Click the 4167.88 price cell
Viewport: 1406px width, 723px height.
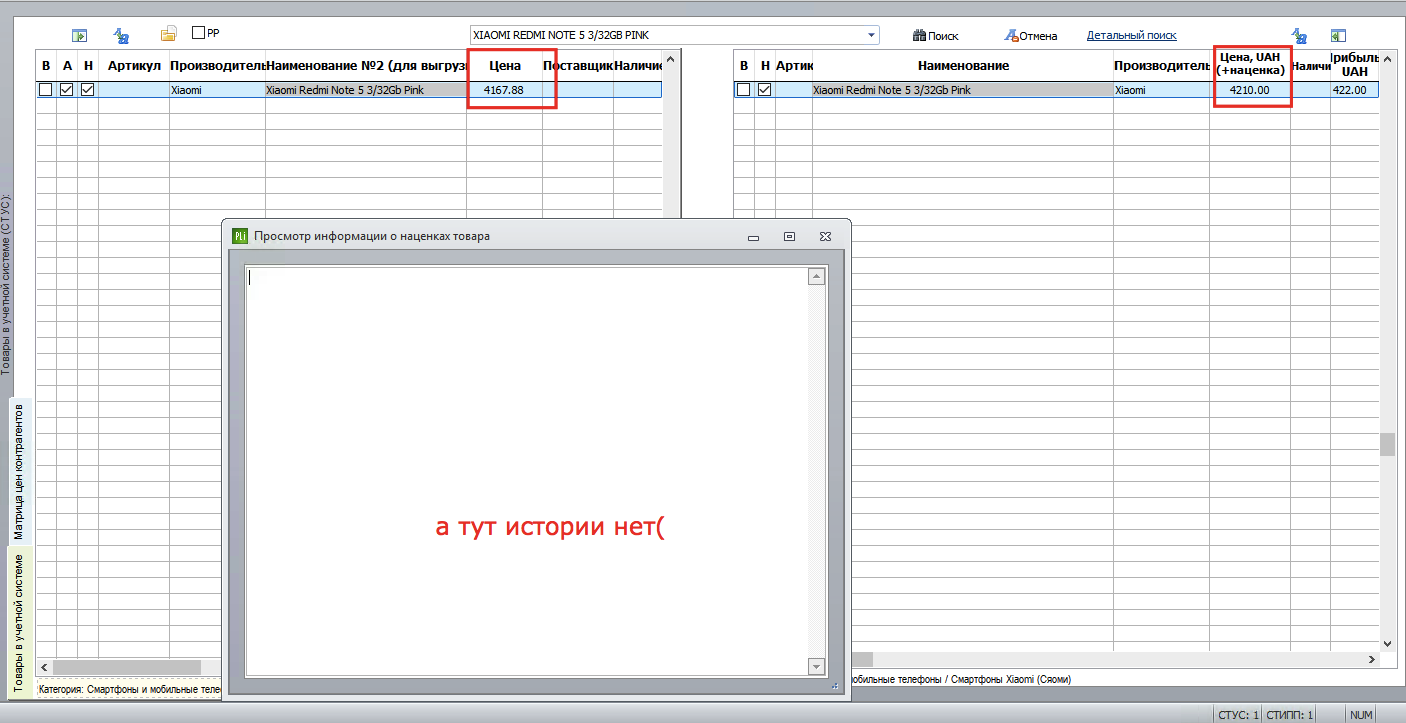(x=504, y=90)
